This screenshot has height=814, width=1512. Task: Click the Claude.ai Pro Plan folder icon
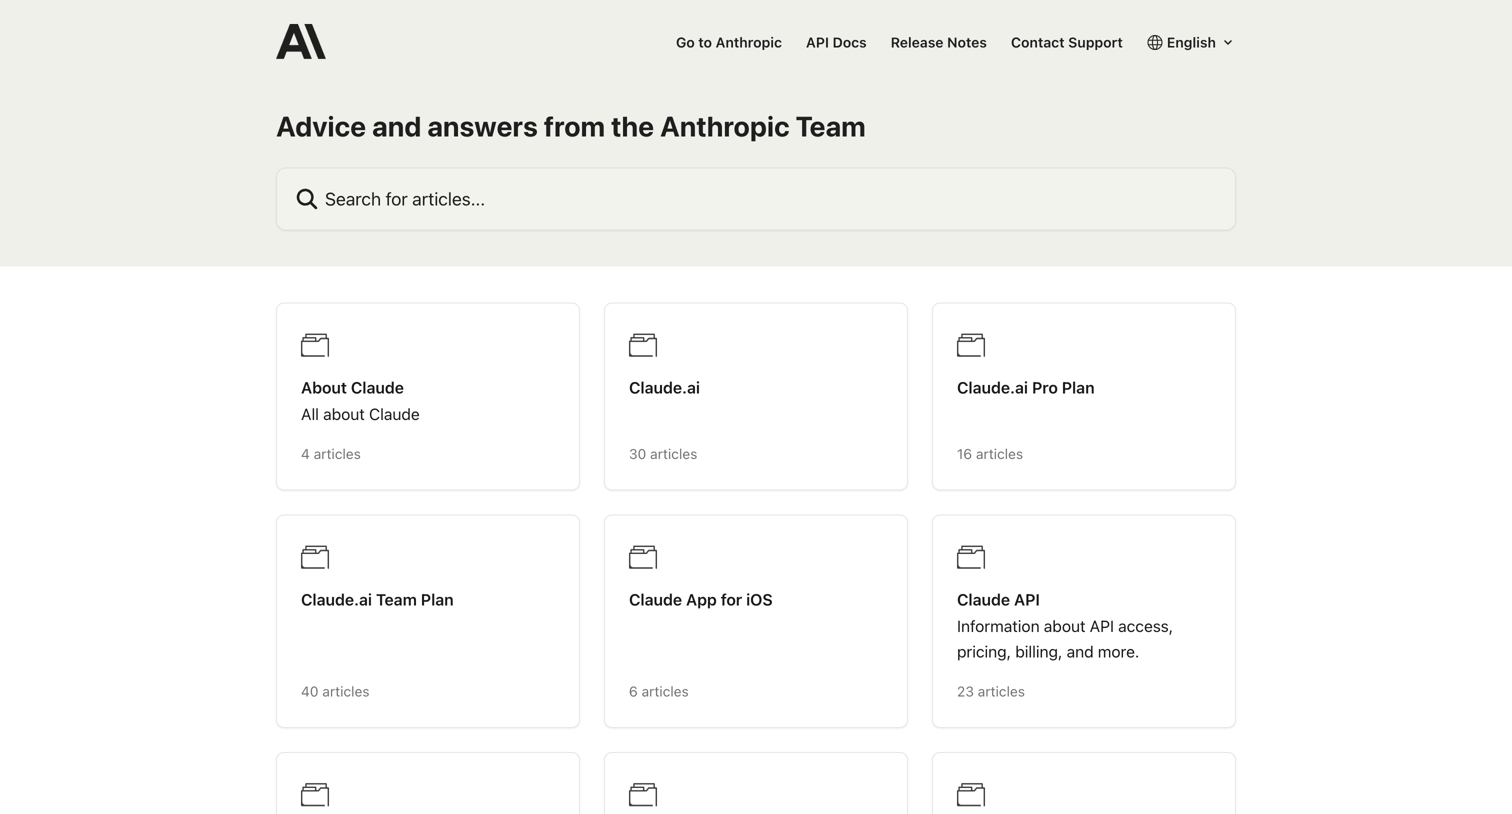coord(971,345)
